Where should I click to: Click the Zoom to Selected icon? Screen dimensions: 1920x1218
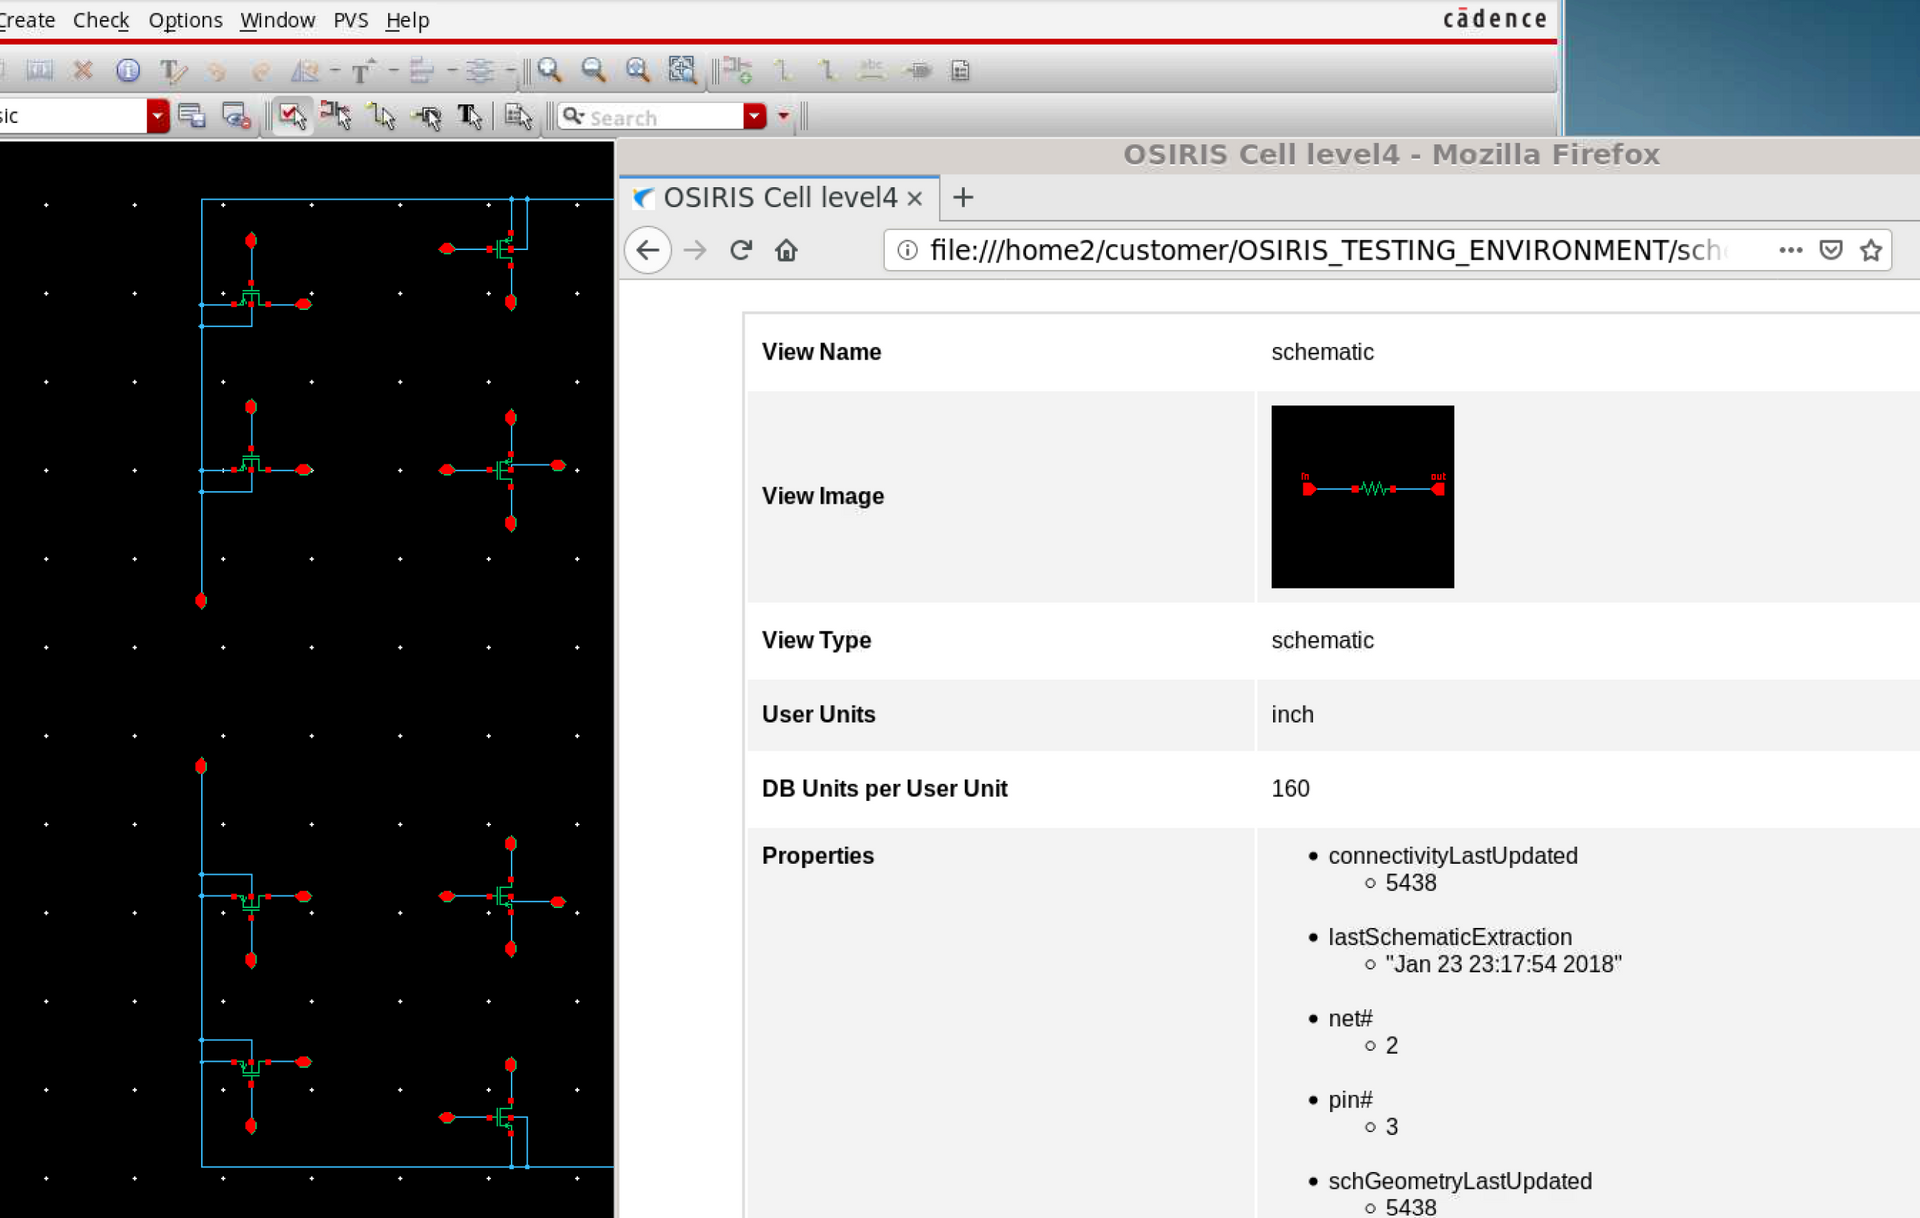coord(682,70)
